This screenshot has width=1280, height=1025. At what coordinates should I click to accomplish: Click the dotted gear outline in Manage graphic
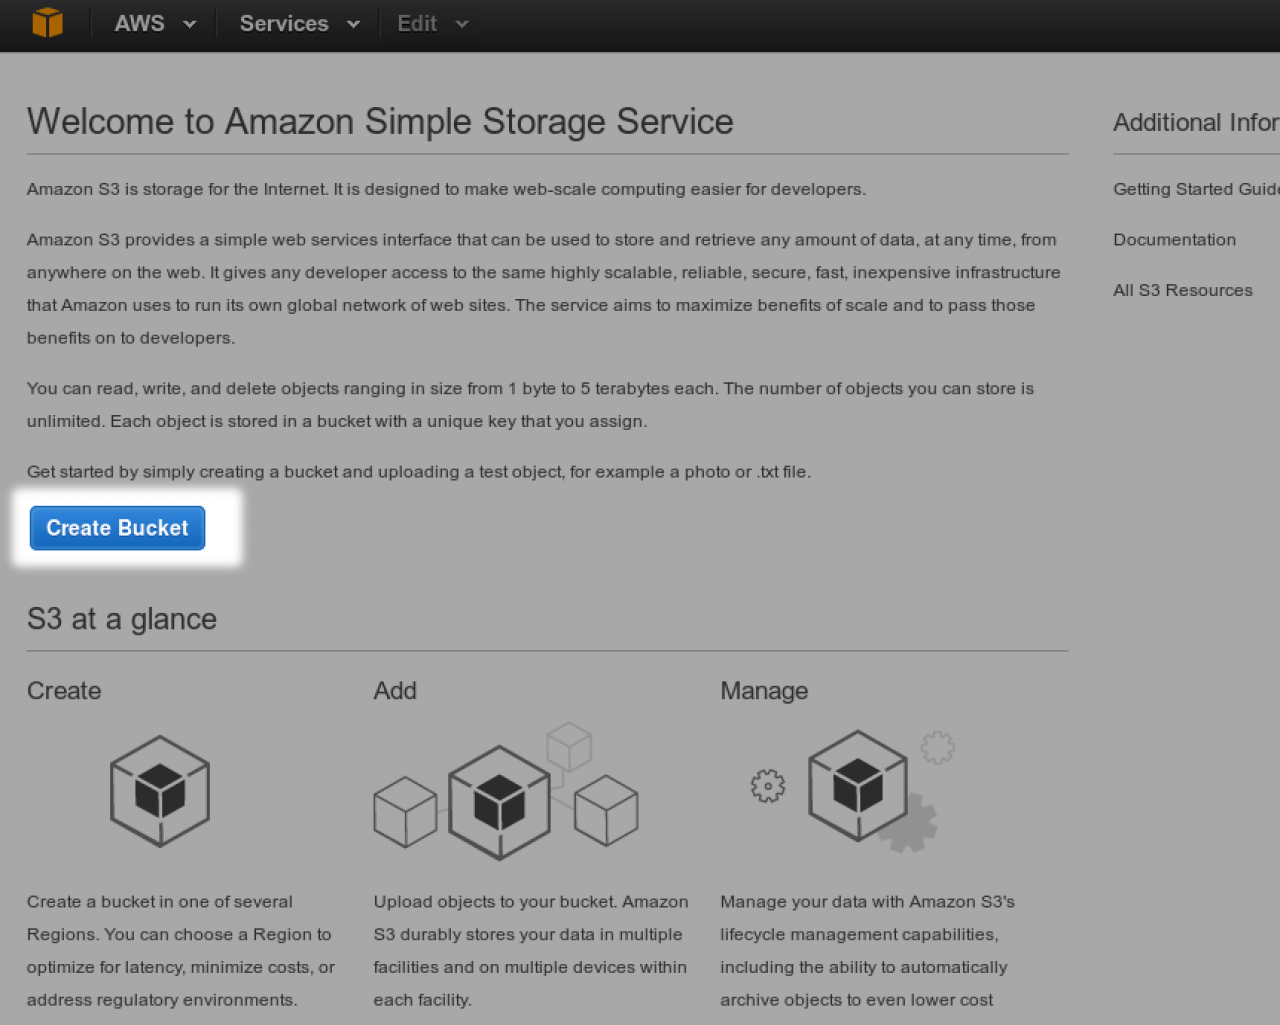tap(937, 747)
